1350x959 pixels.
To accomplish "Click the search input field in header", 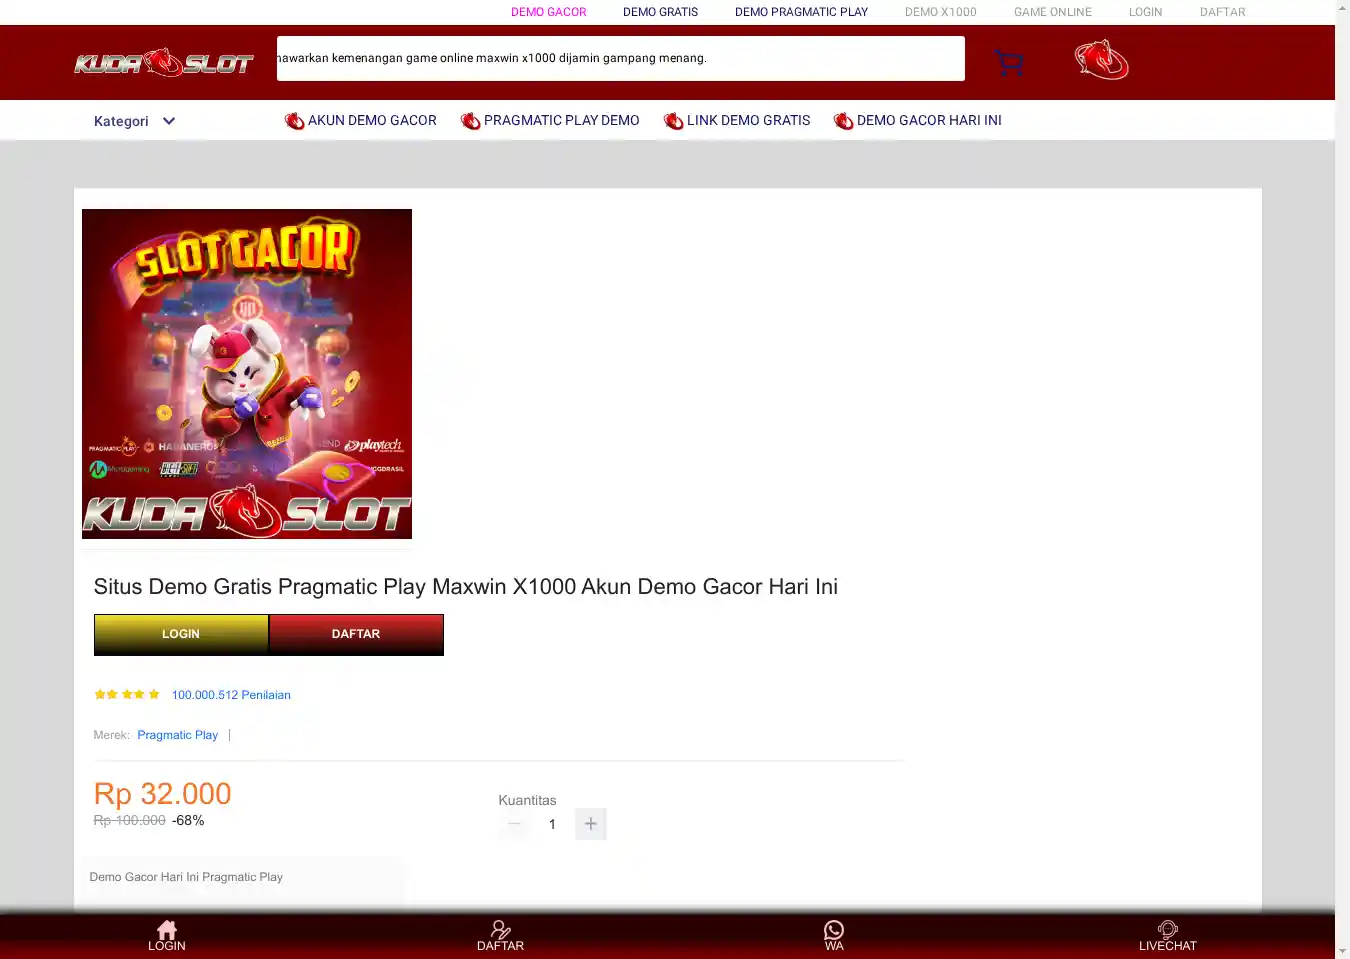I will (620, 58).
